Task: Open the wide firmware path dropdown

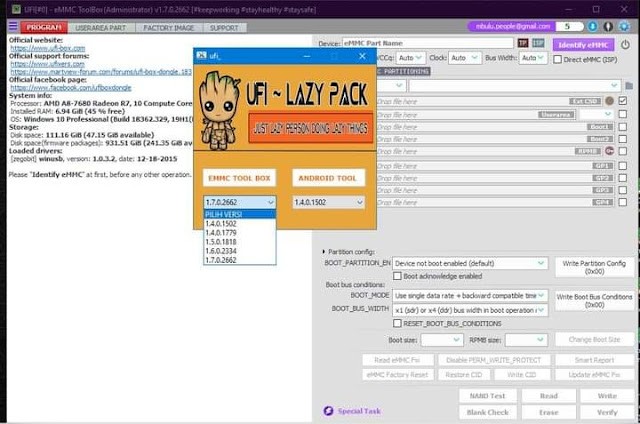Action: click(515, 86)
